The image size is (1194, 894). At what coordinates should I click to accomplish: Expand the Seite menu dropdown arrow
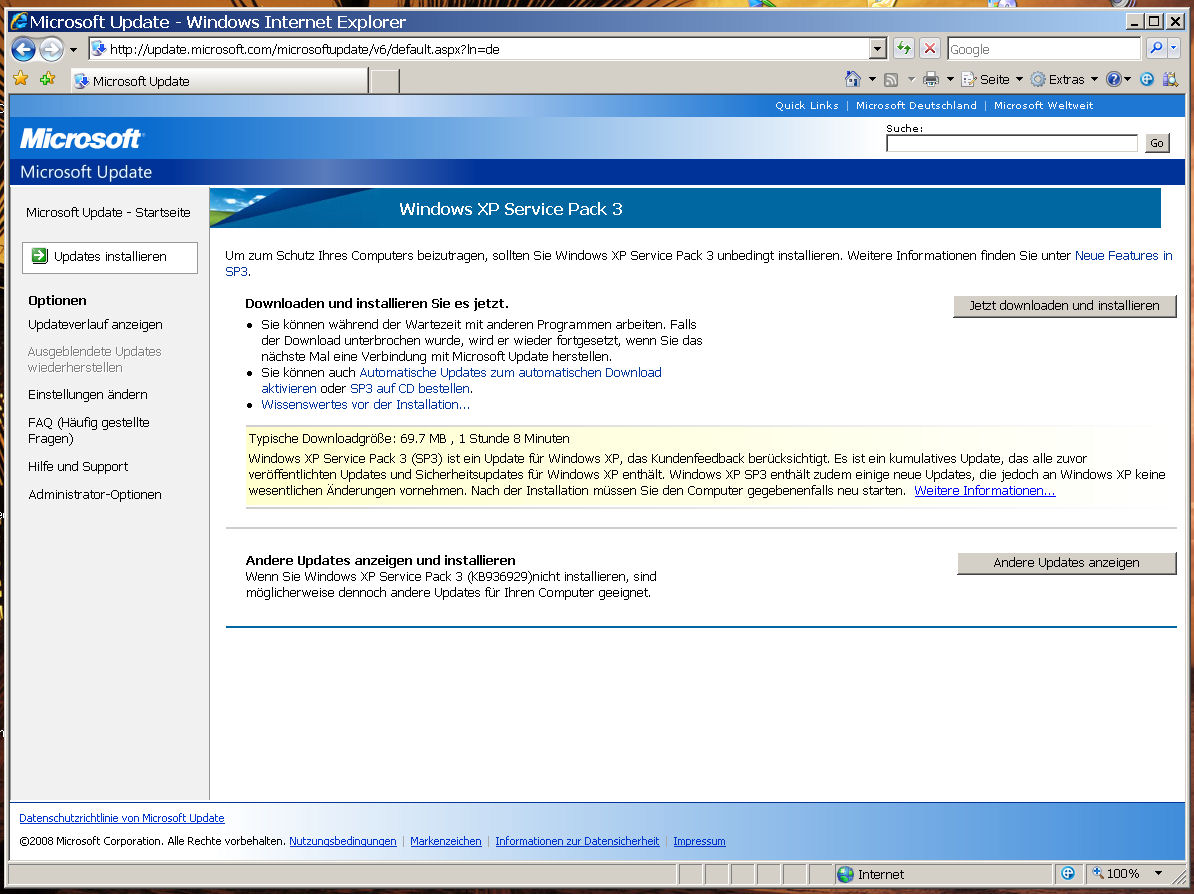tap(1019, 79)
